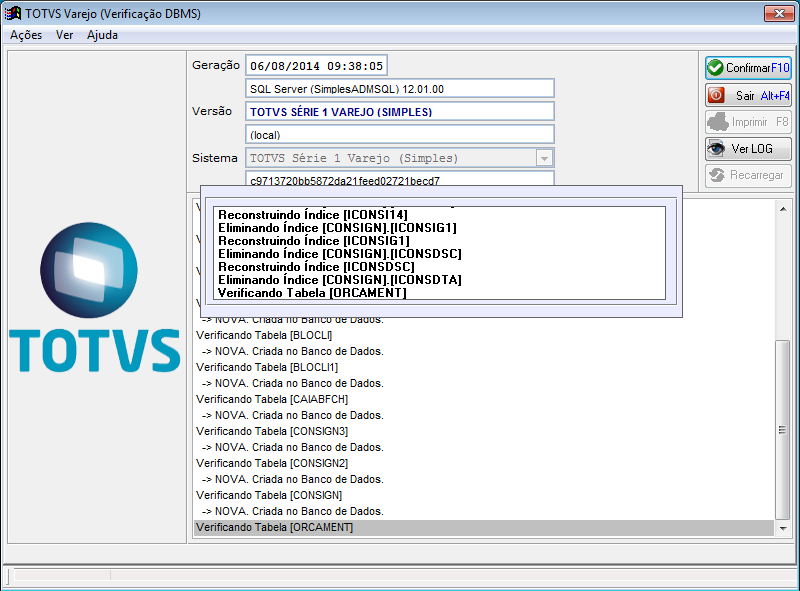Viewport: 800px width, 591px height.
Task: Click the refresh icon on Recarregar
Action: click(x=717, y=175)
